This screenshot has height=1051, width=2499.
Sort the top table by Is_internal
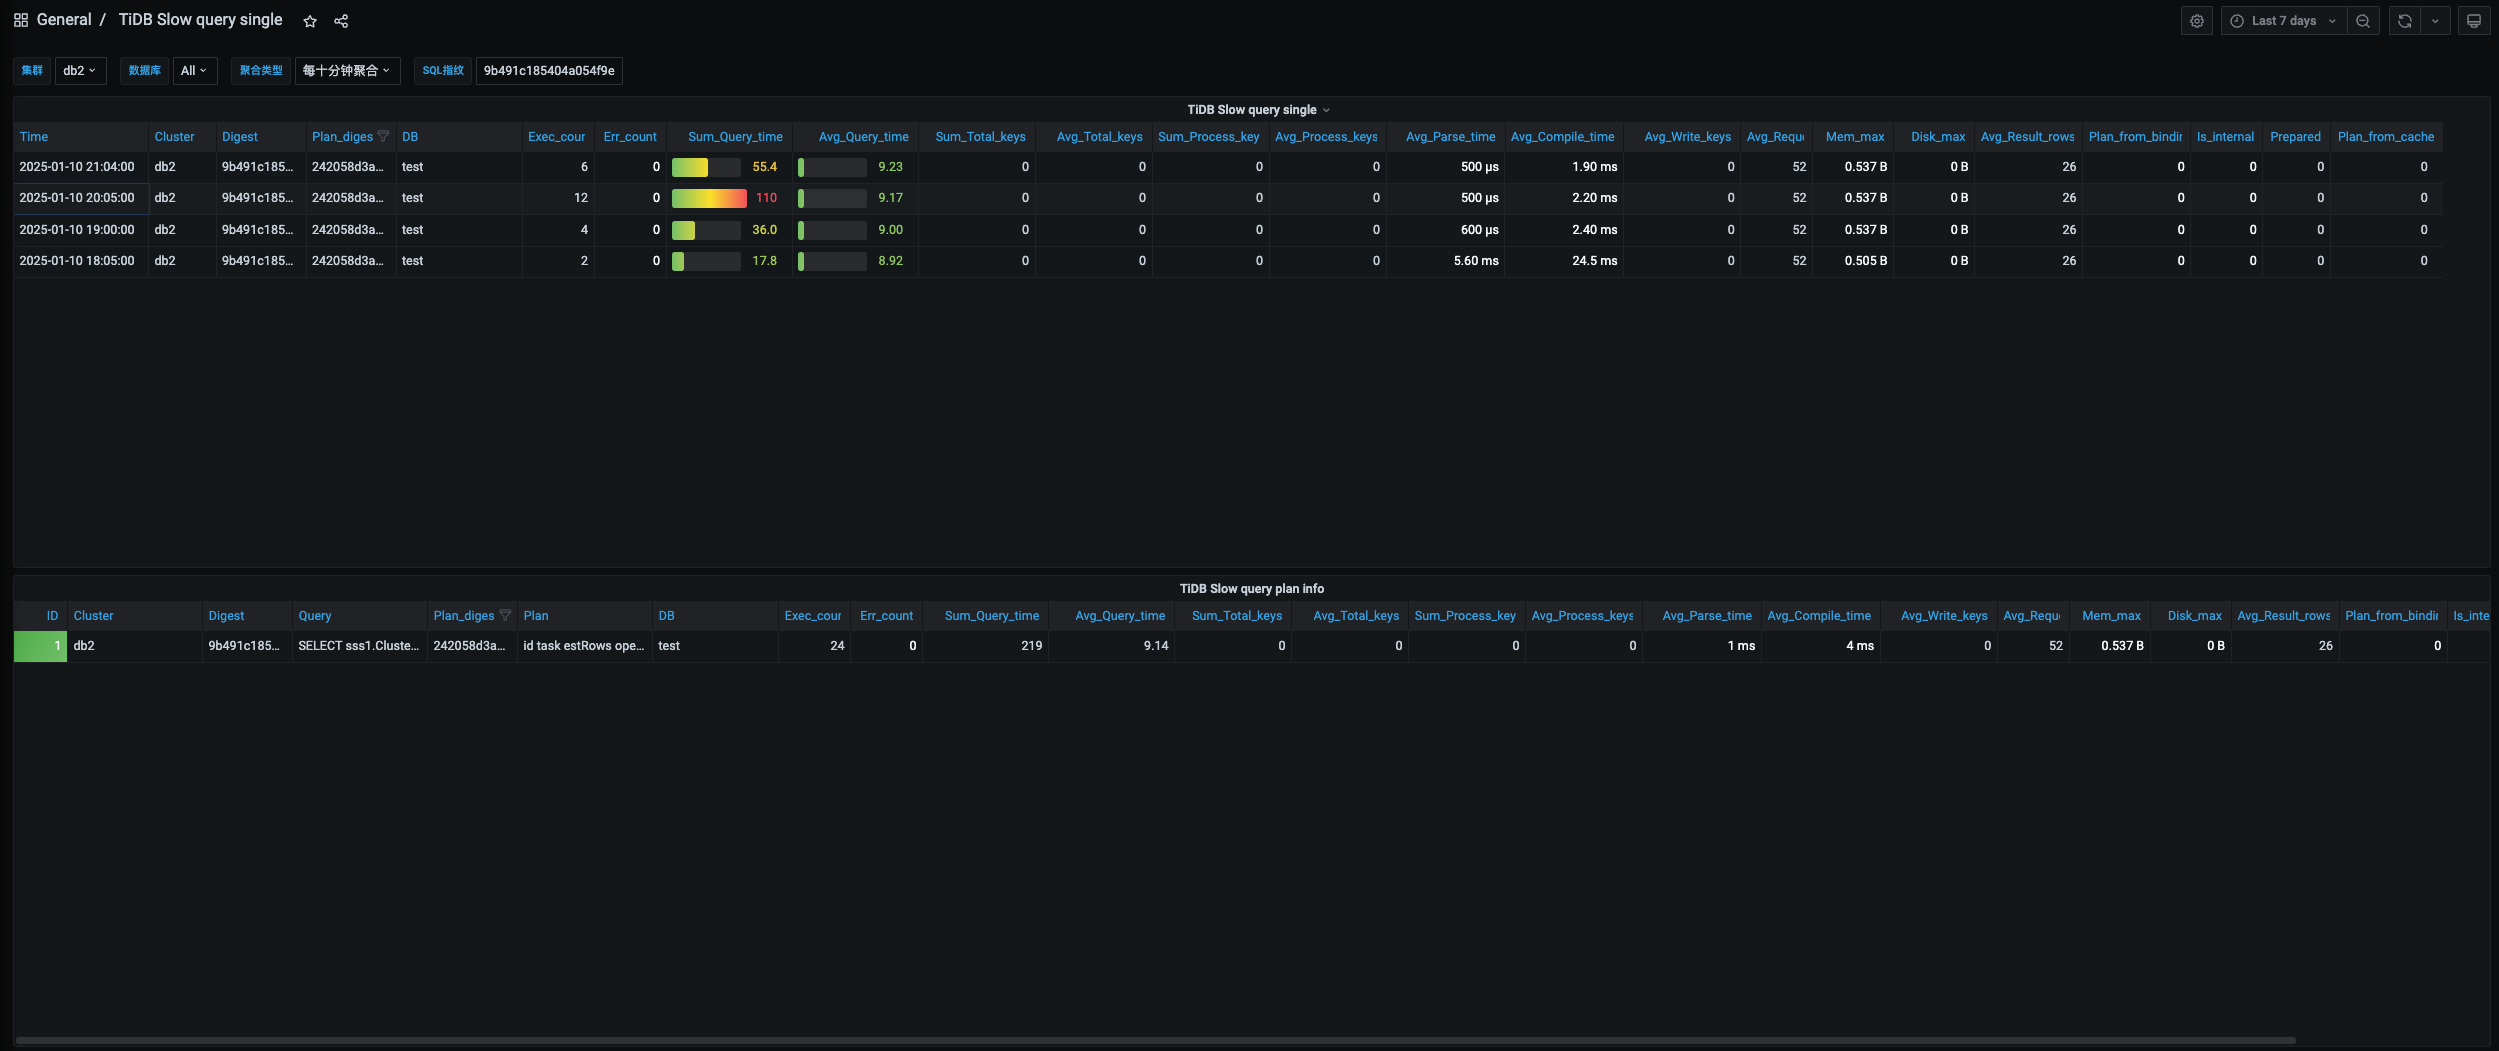(x=2225, y=137)
